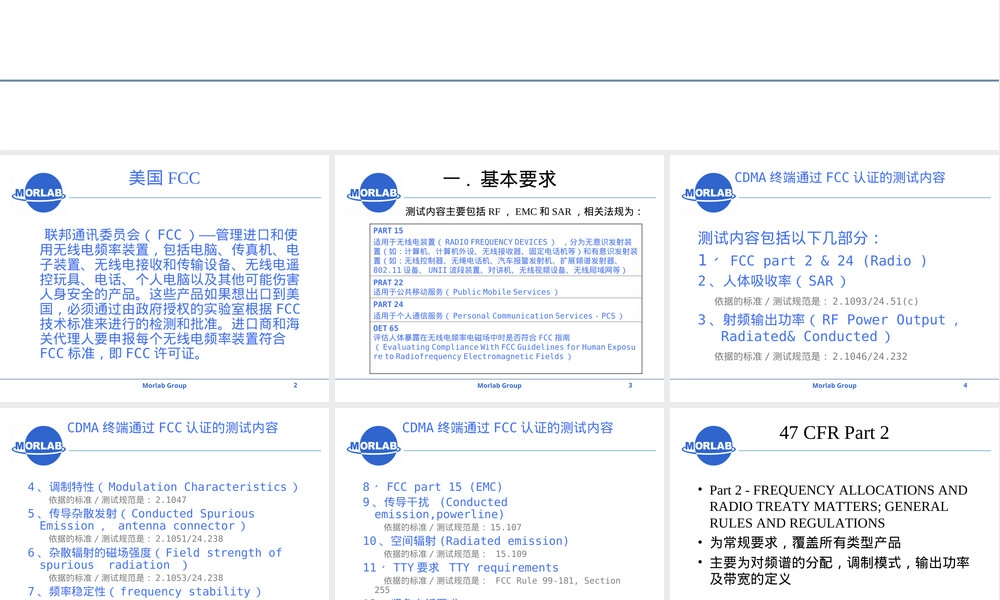
Task: Click the 'Personal Communication Services - PCS' line
Action: pyautogui.click(x=498, y=316)
